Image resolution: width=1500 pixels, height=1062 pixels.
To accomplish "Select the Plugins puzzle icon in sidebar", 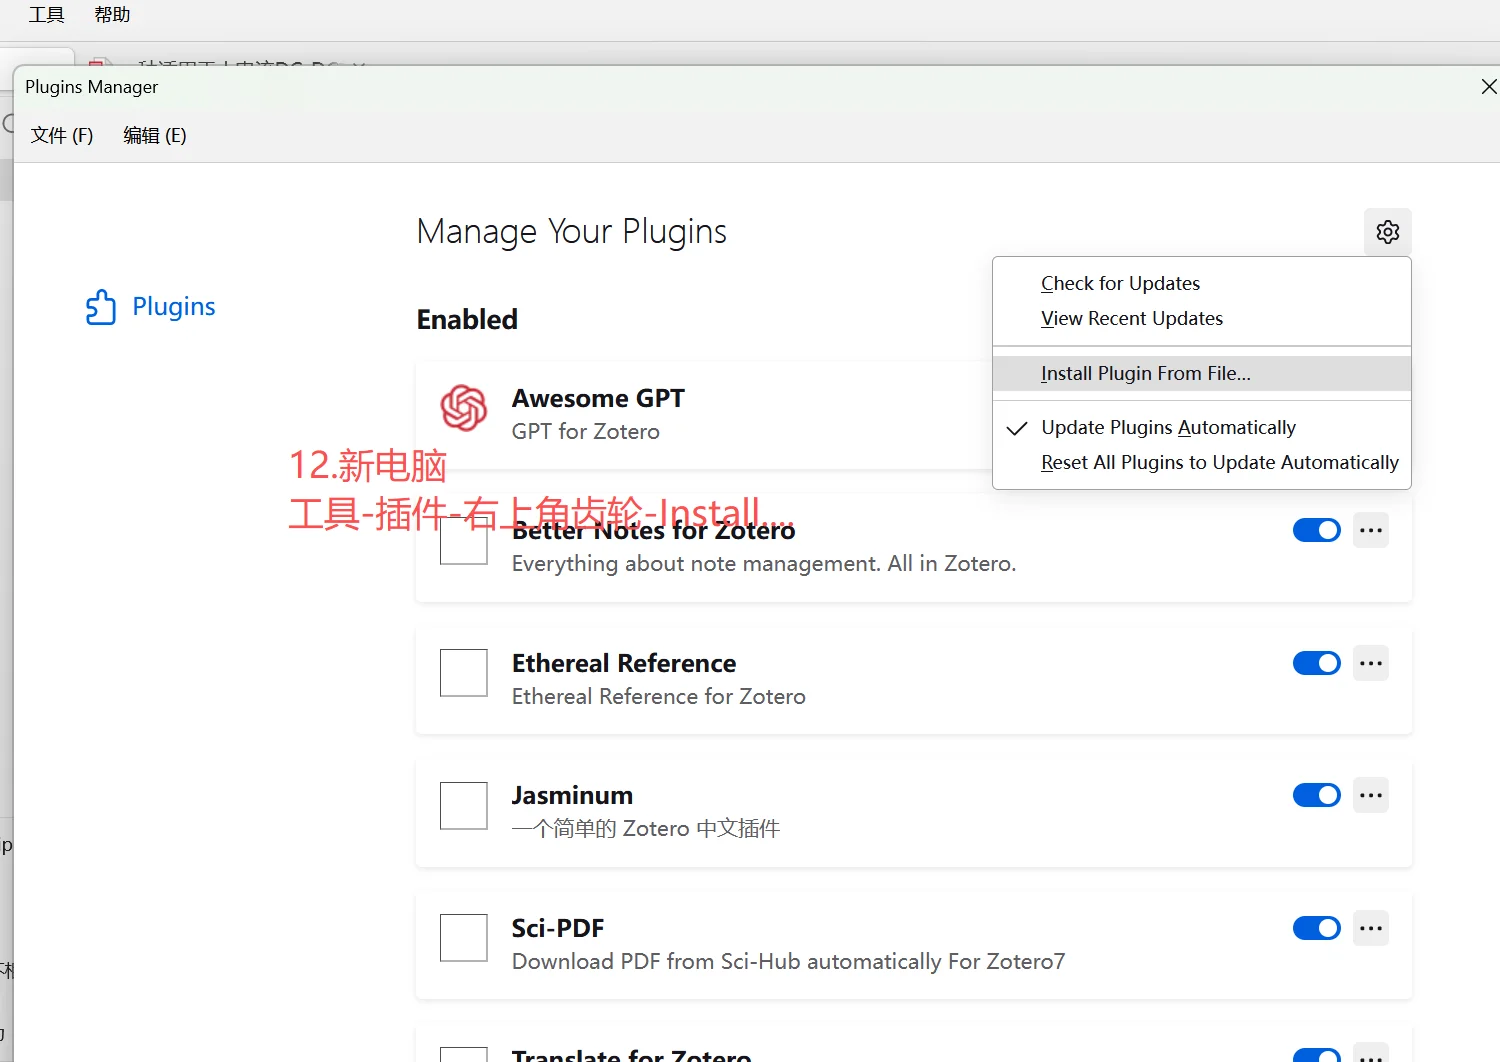I will click(100, 307).
